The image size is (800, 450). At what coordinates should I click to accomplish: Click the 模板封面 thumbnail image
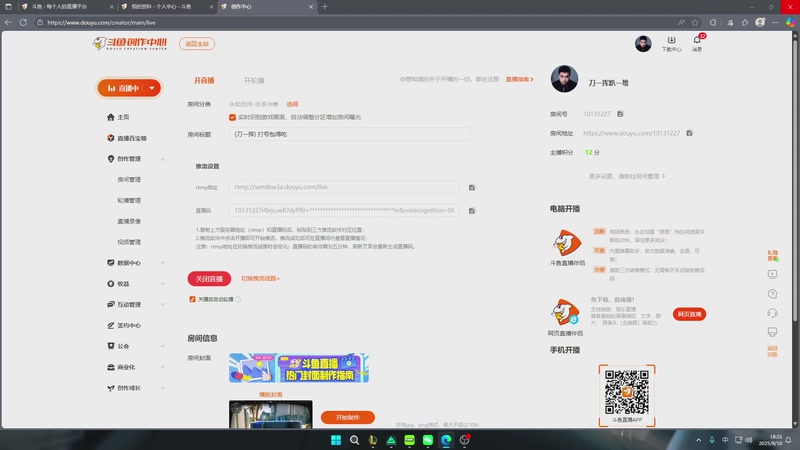(270, 414)
